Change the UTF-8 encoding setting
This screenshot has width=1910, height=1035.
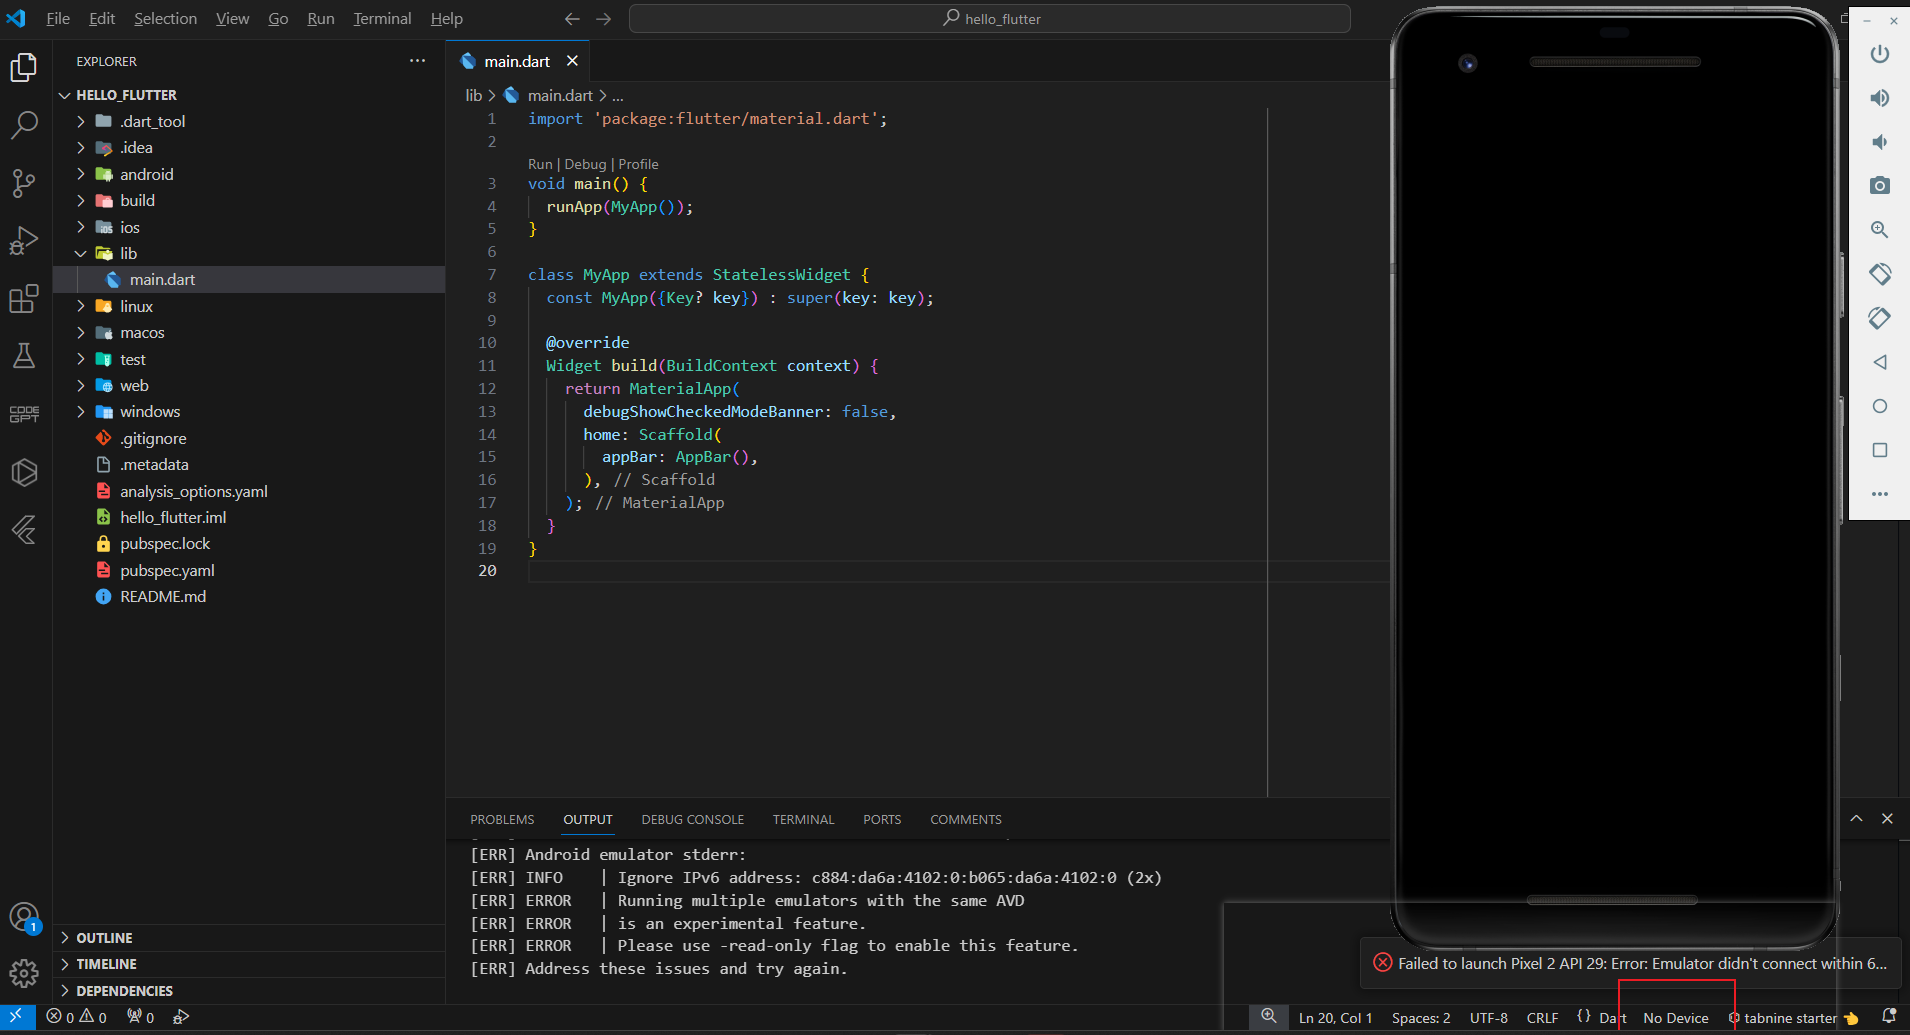pyautogui.click(x=1489, y=1018)
